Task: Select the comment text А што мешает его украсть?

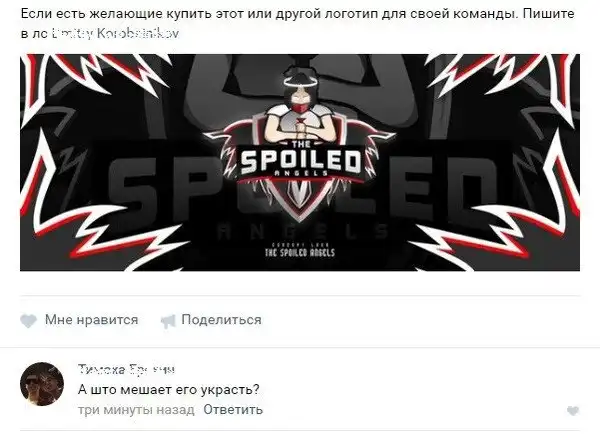Action: [169, 390]
